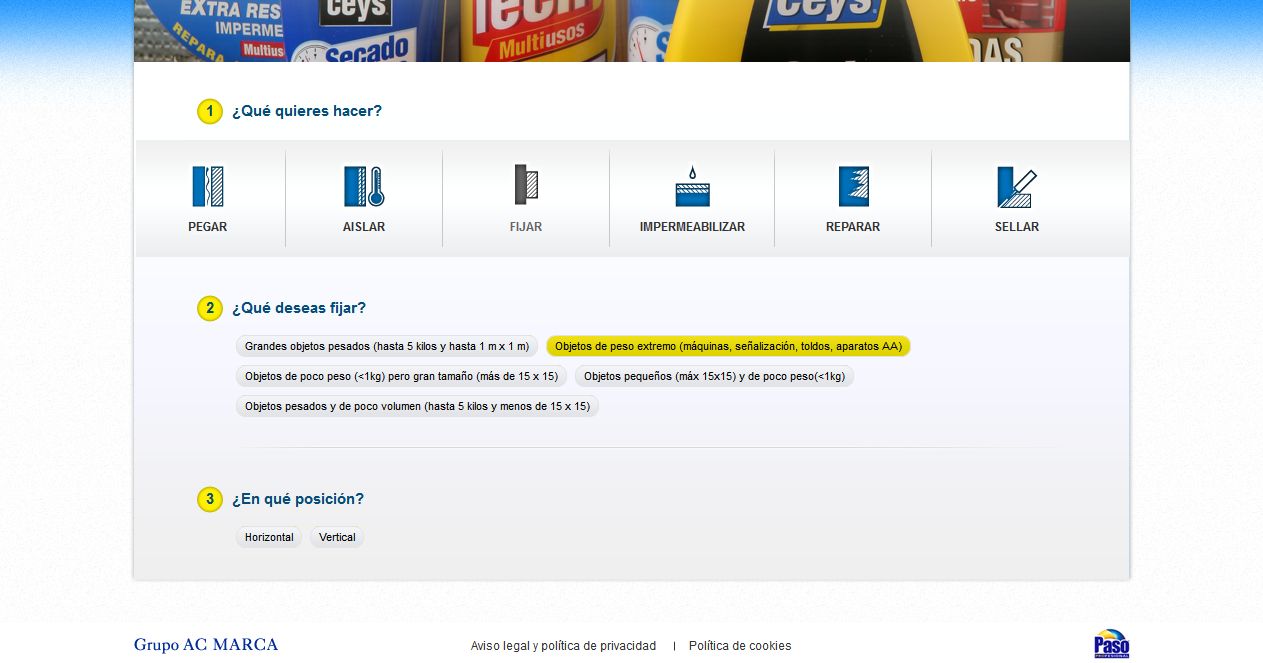1263x663 pixels.
Task: Toggle 'Objetos de peso extremo' option
Action: coord(728,347)
